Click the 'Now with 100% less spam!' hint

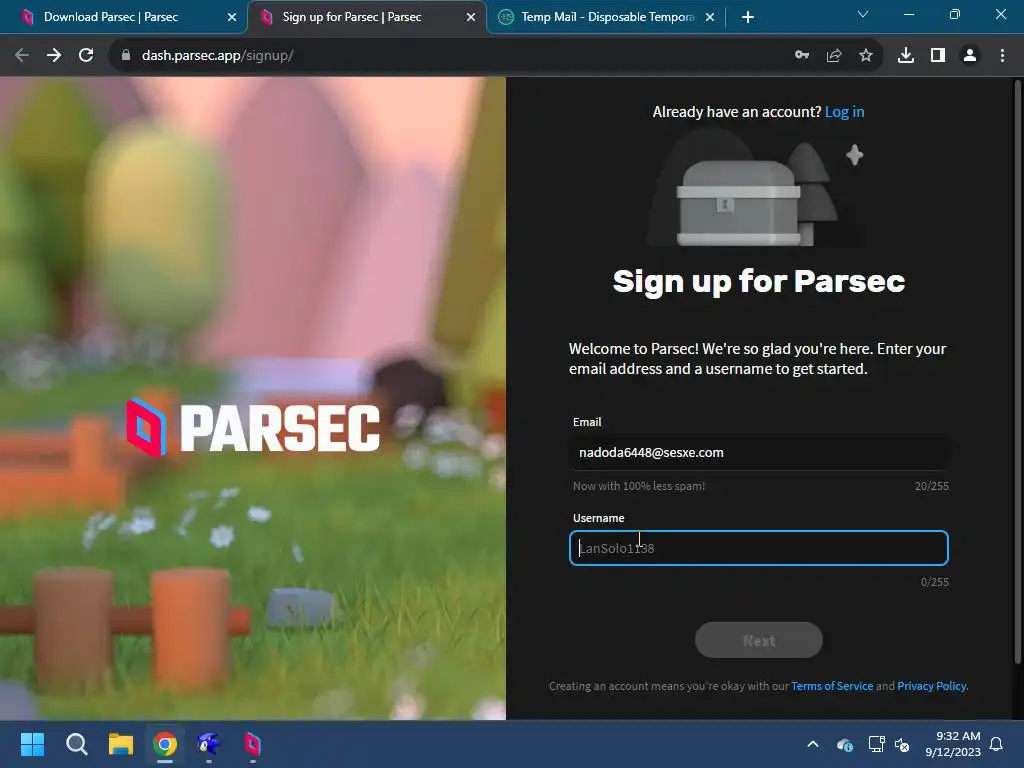click(639, 486)
